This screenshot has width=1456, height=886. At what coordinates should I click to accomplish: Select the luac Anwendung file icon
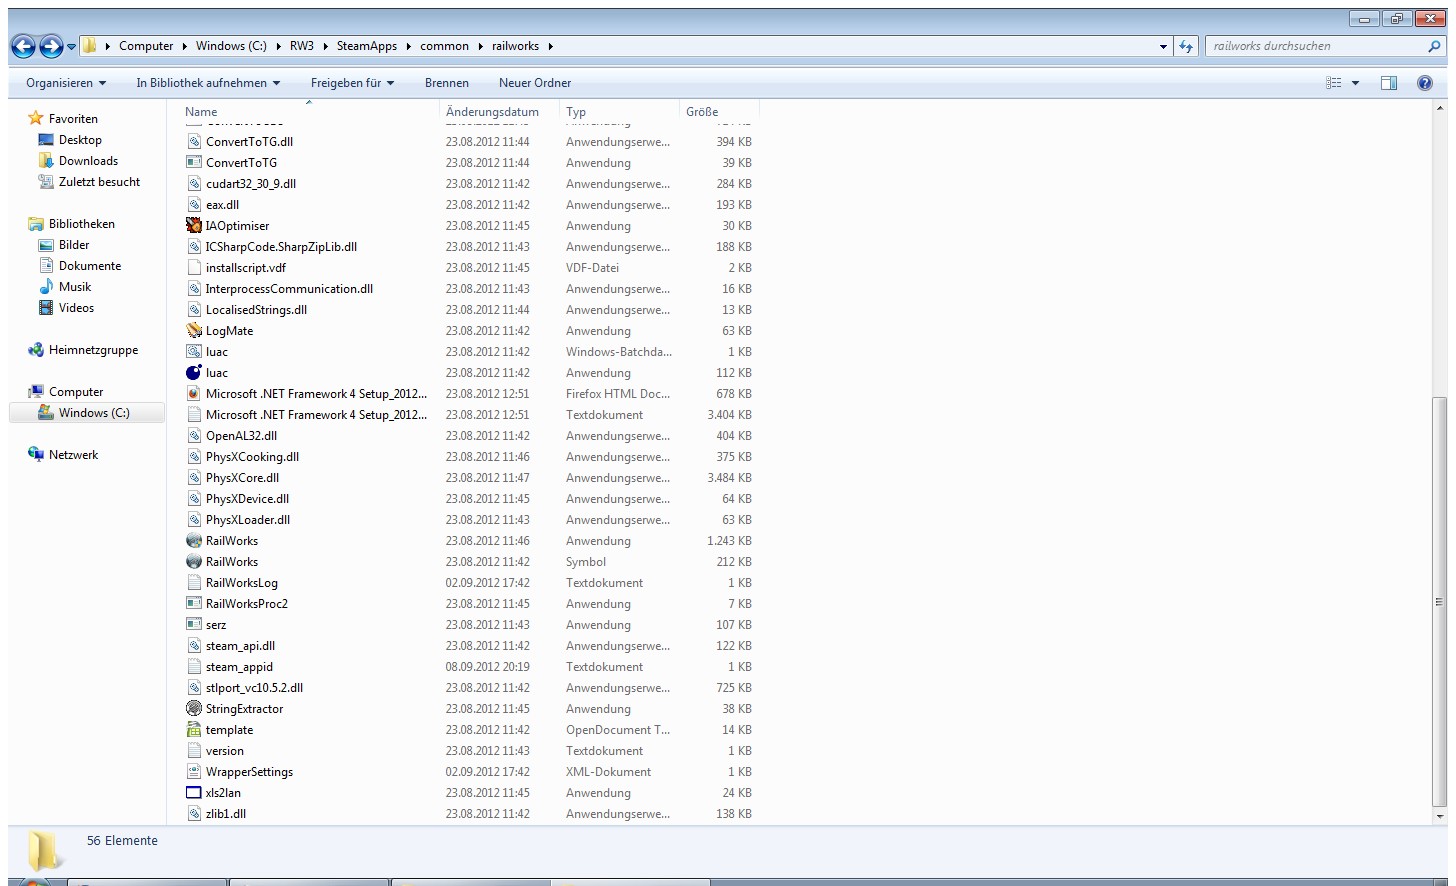(194, 373)
